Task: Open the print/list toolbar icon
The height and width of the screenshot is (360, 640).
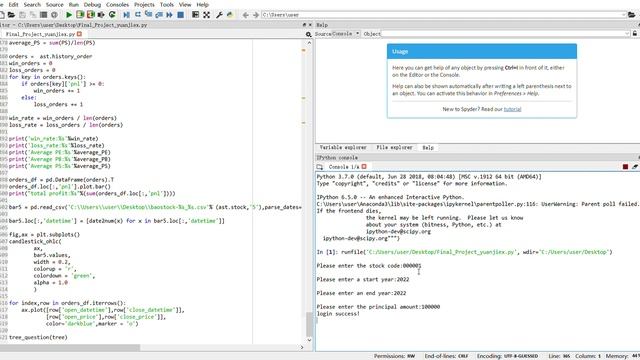Action: pos(43,15)
